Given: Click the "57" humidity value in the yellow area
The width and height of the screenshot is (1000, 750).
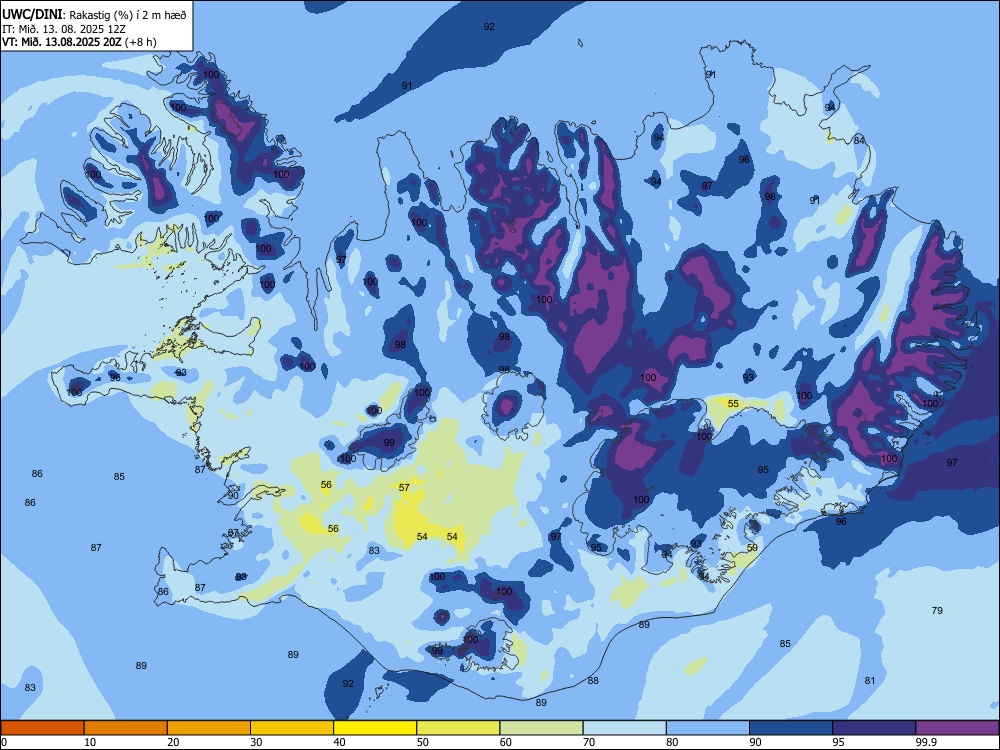Looking at the screenshot, I should coord(404,487).
